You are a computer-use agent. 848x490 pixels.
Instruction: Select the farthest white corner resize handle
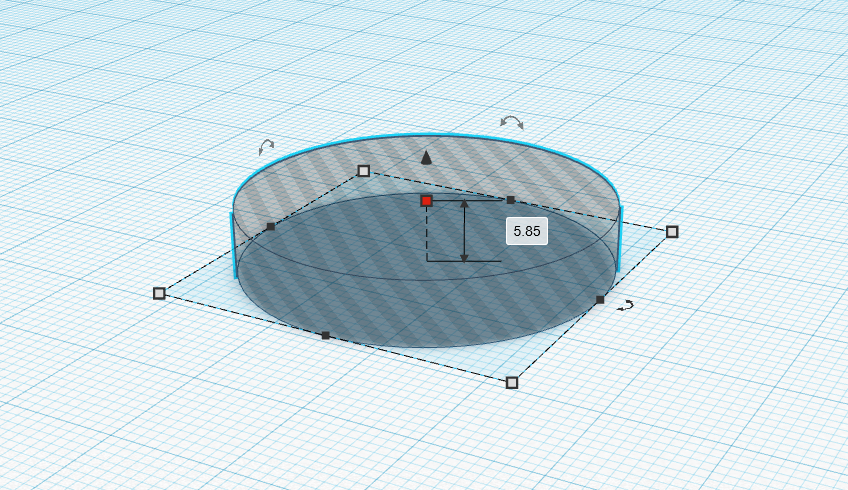(364, 171)
